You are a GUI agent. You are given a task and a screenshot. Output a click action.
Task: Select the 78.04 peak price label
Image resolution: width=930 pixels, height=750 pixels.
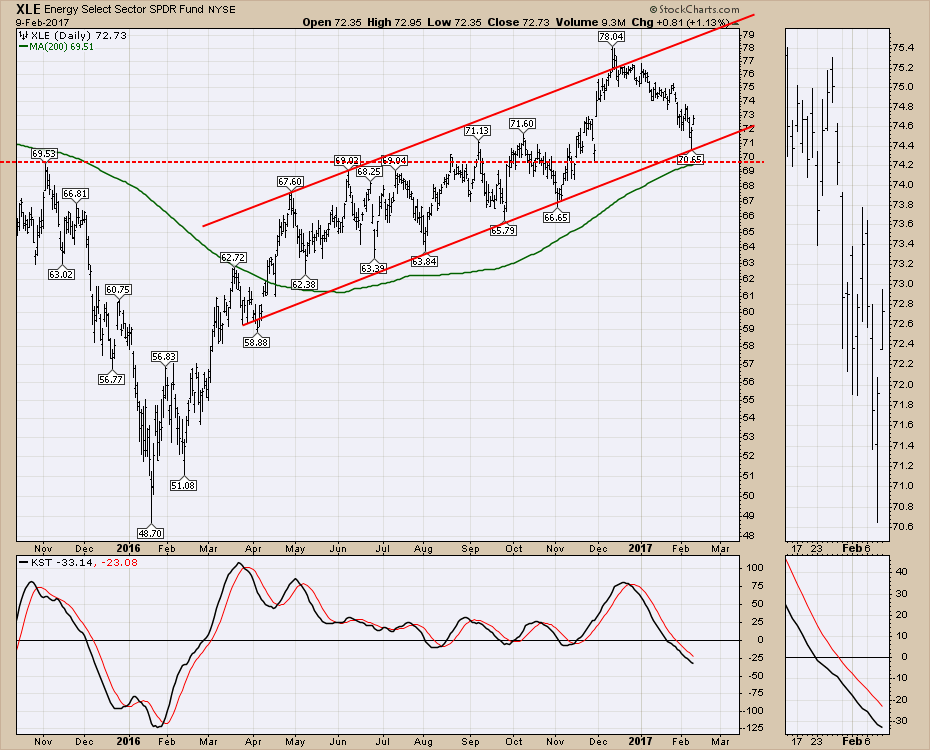[611, 36]
